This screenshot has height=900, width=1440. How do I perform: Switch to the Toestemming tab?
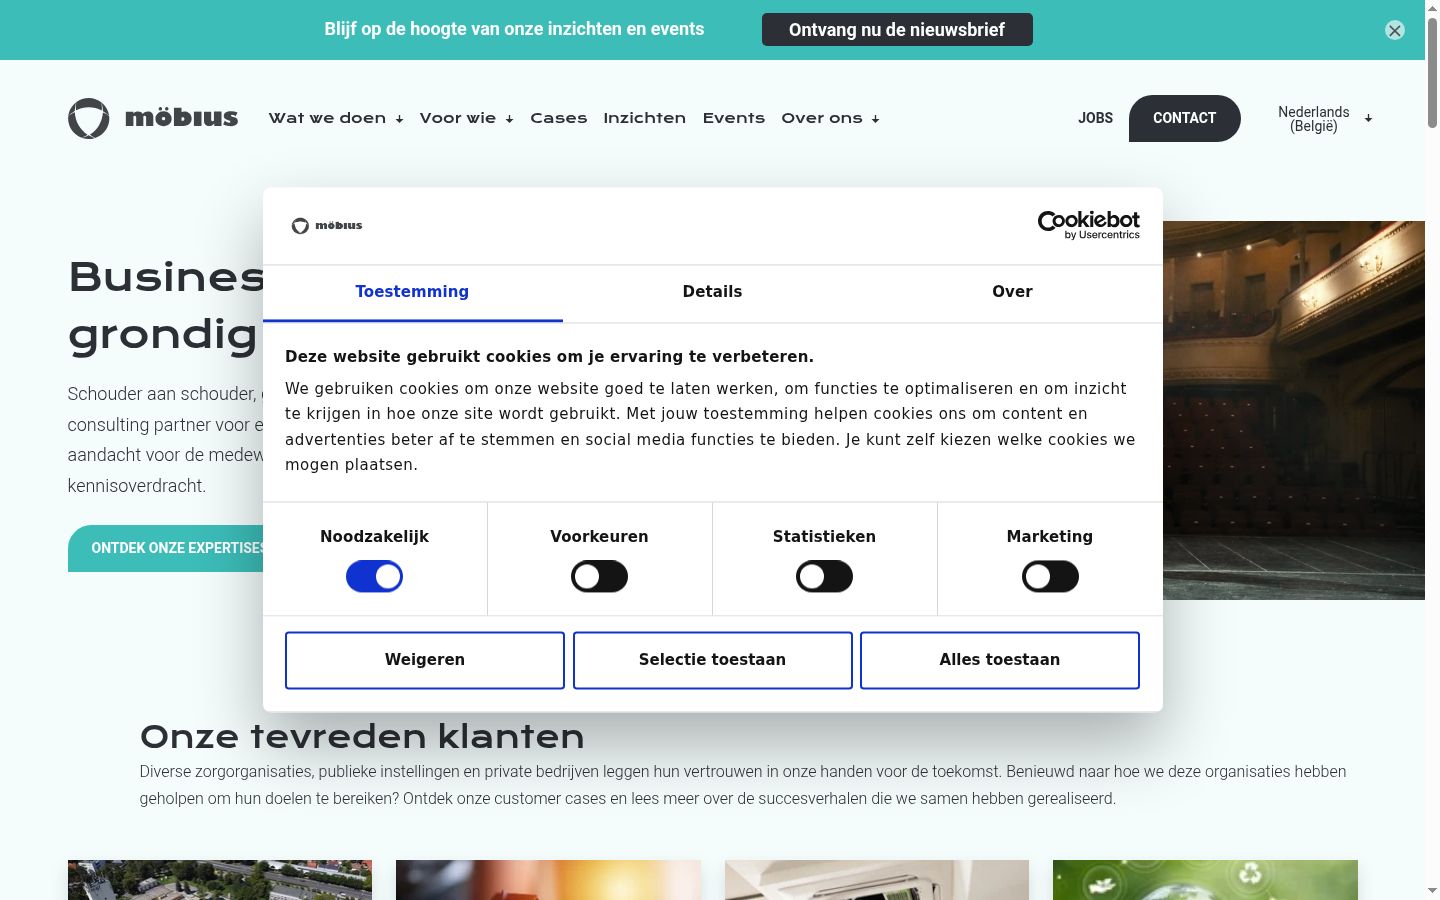tap(412, 292)
